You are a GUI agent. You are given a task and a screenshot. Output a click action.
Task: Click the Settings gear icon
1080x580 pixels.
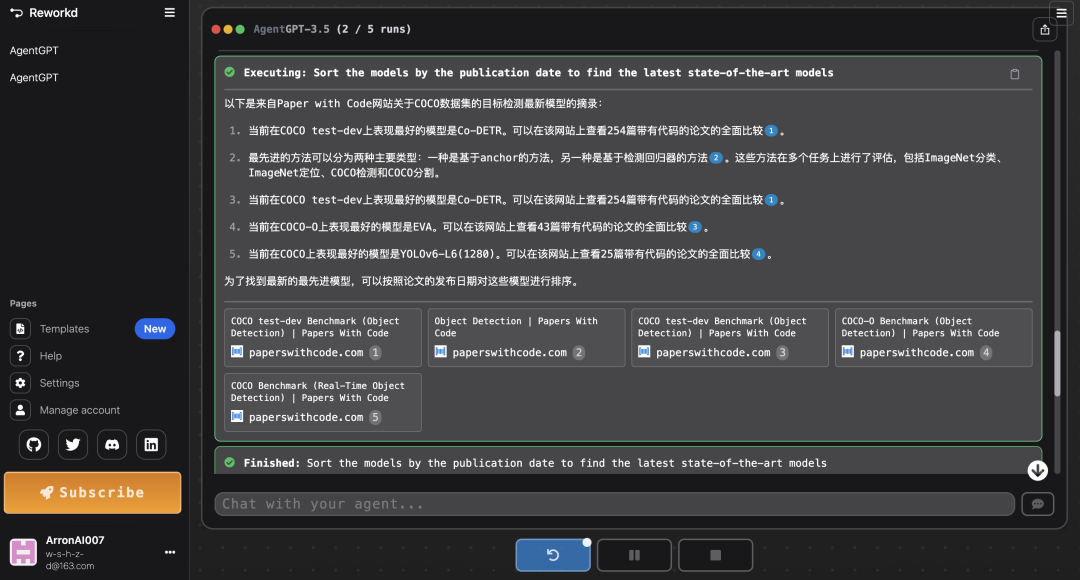click(20, 383)
